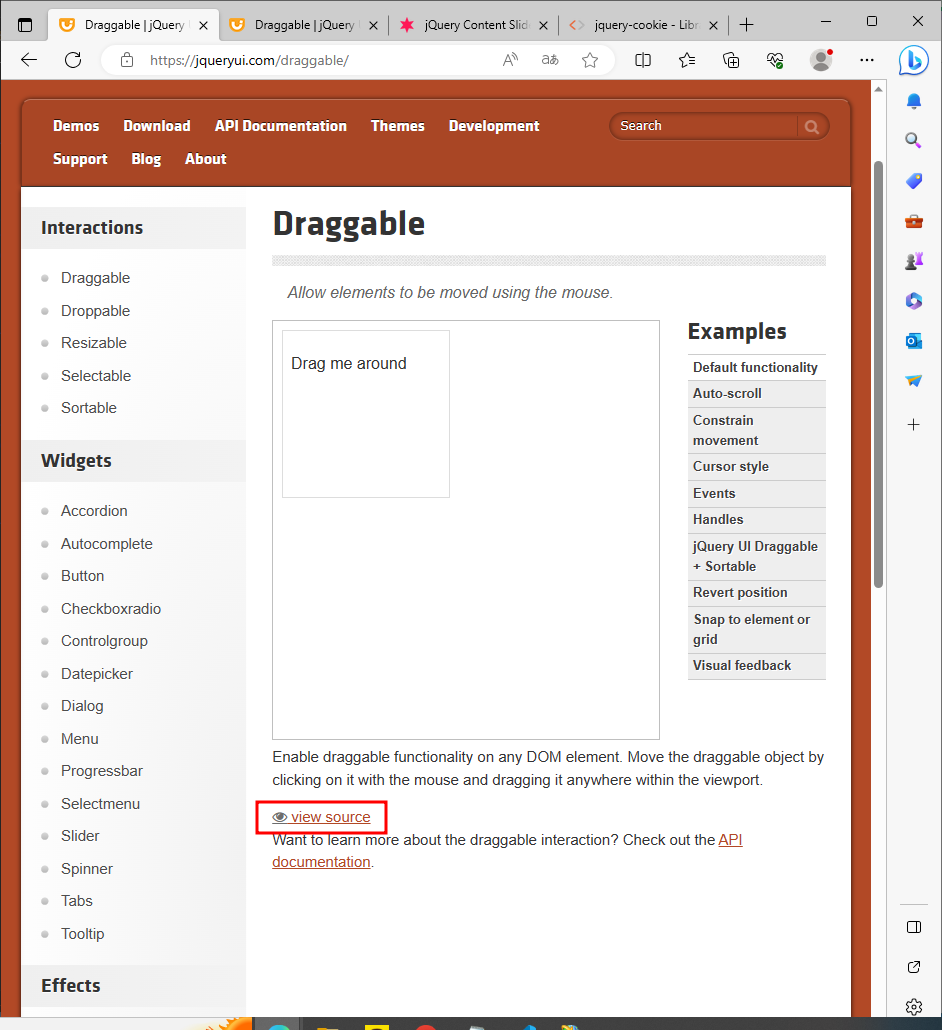The width and height of the screenshot is (942, 1030).
Task: Open sidebar Games chess icon
Action: 914,261
